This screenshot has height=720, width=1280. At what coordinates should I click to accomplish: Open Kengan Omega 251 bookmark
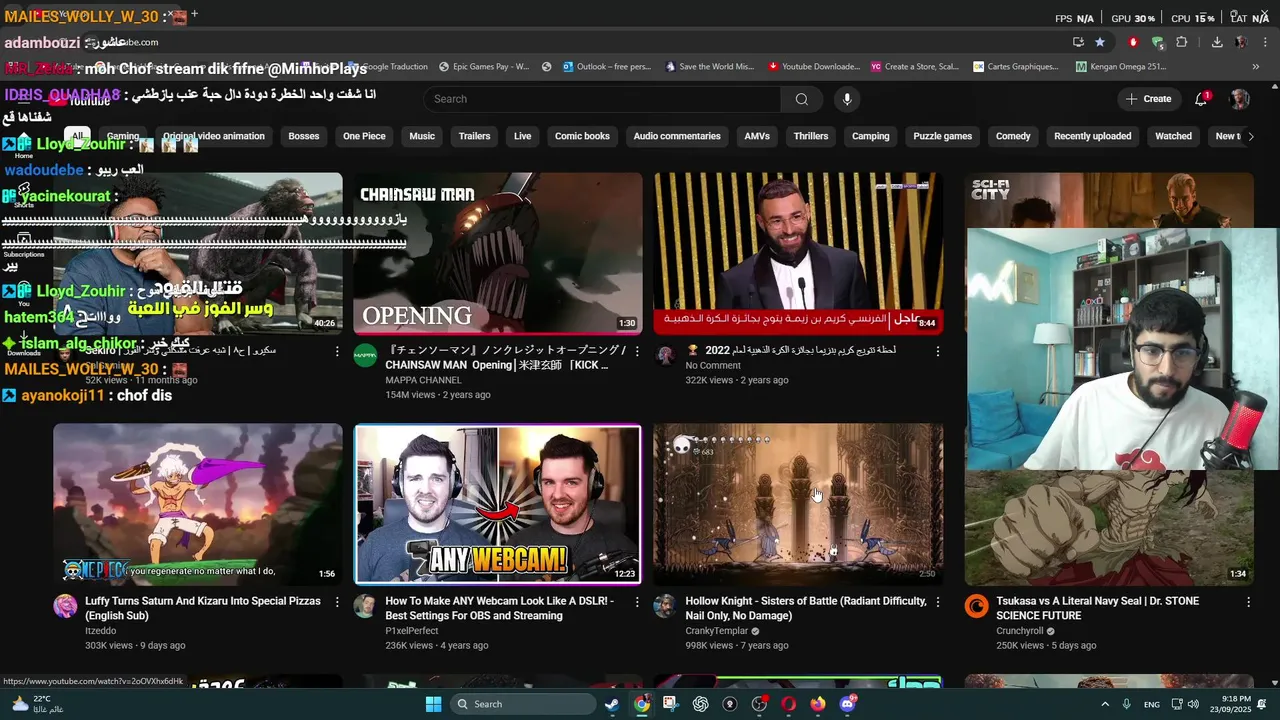(1121, 67)
